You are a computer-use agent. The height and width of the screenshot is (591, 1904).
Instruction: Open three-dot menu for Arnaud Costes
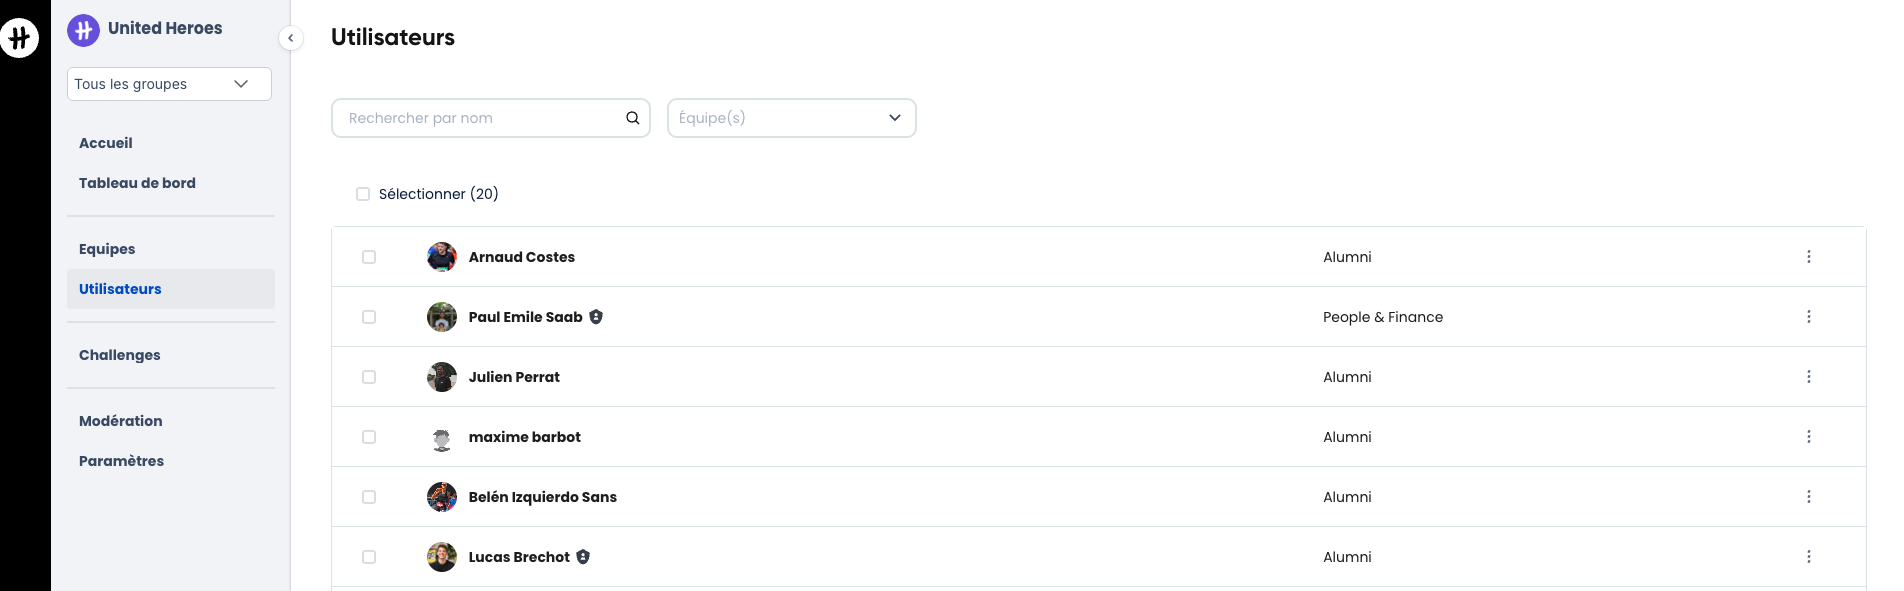pyautogui.click(x=1808, y=257)
